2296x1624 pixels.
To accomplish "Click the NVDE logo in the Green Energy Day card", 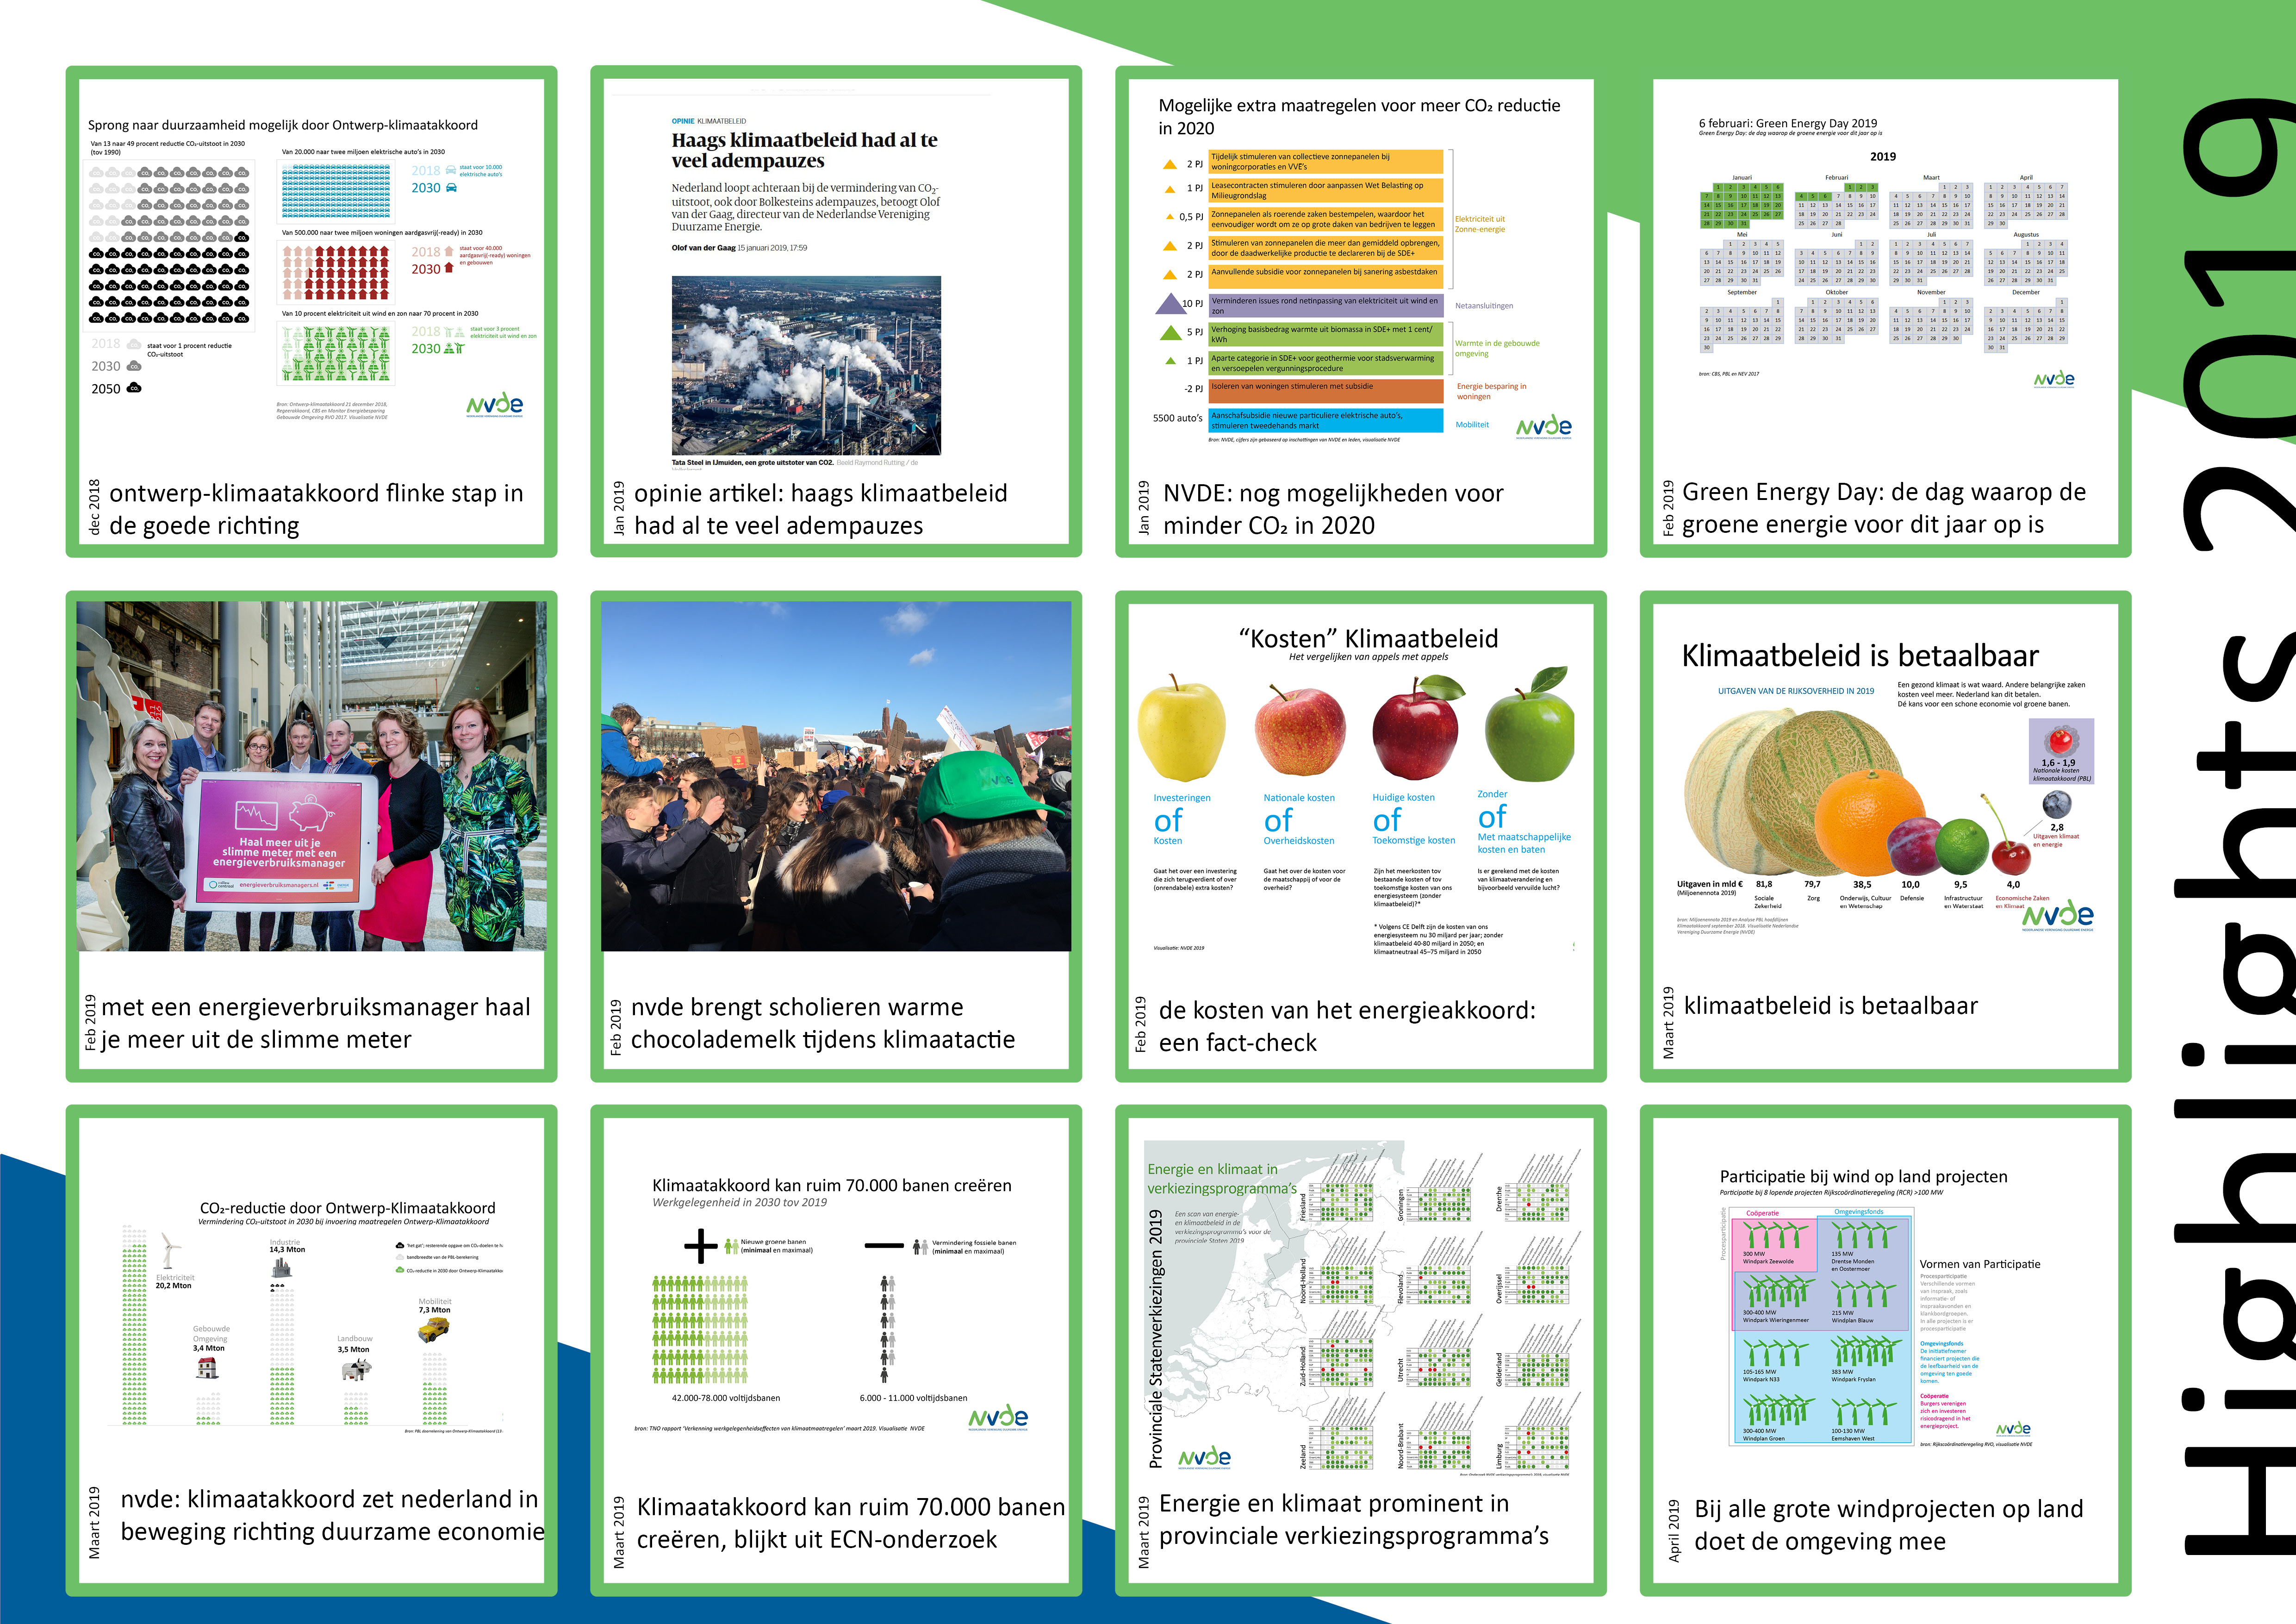I will click(x=2054, y=380).
